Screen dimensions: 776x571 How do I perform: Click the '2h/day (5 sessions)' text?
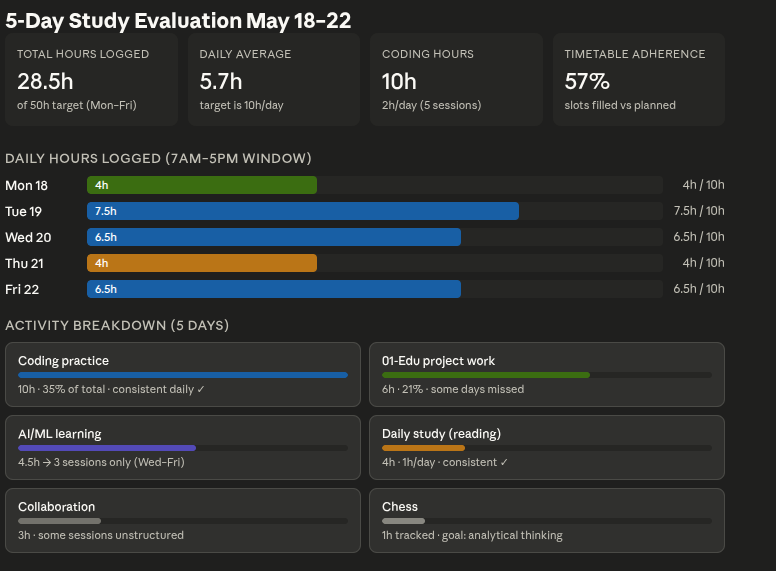[x=432, y=105]
